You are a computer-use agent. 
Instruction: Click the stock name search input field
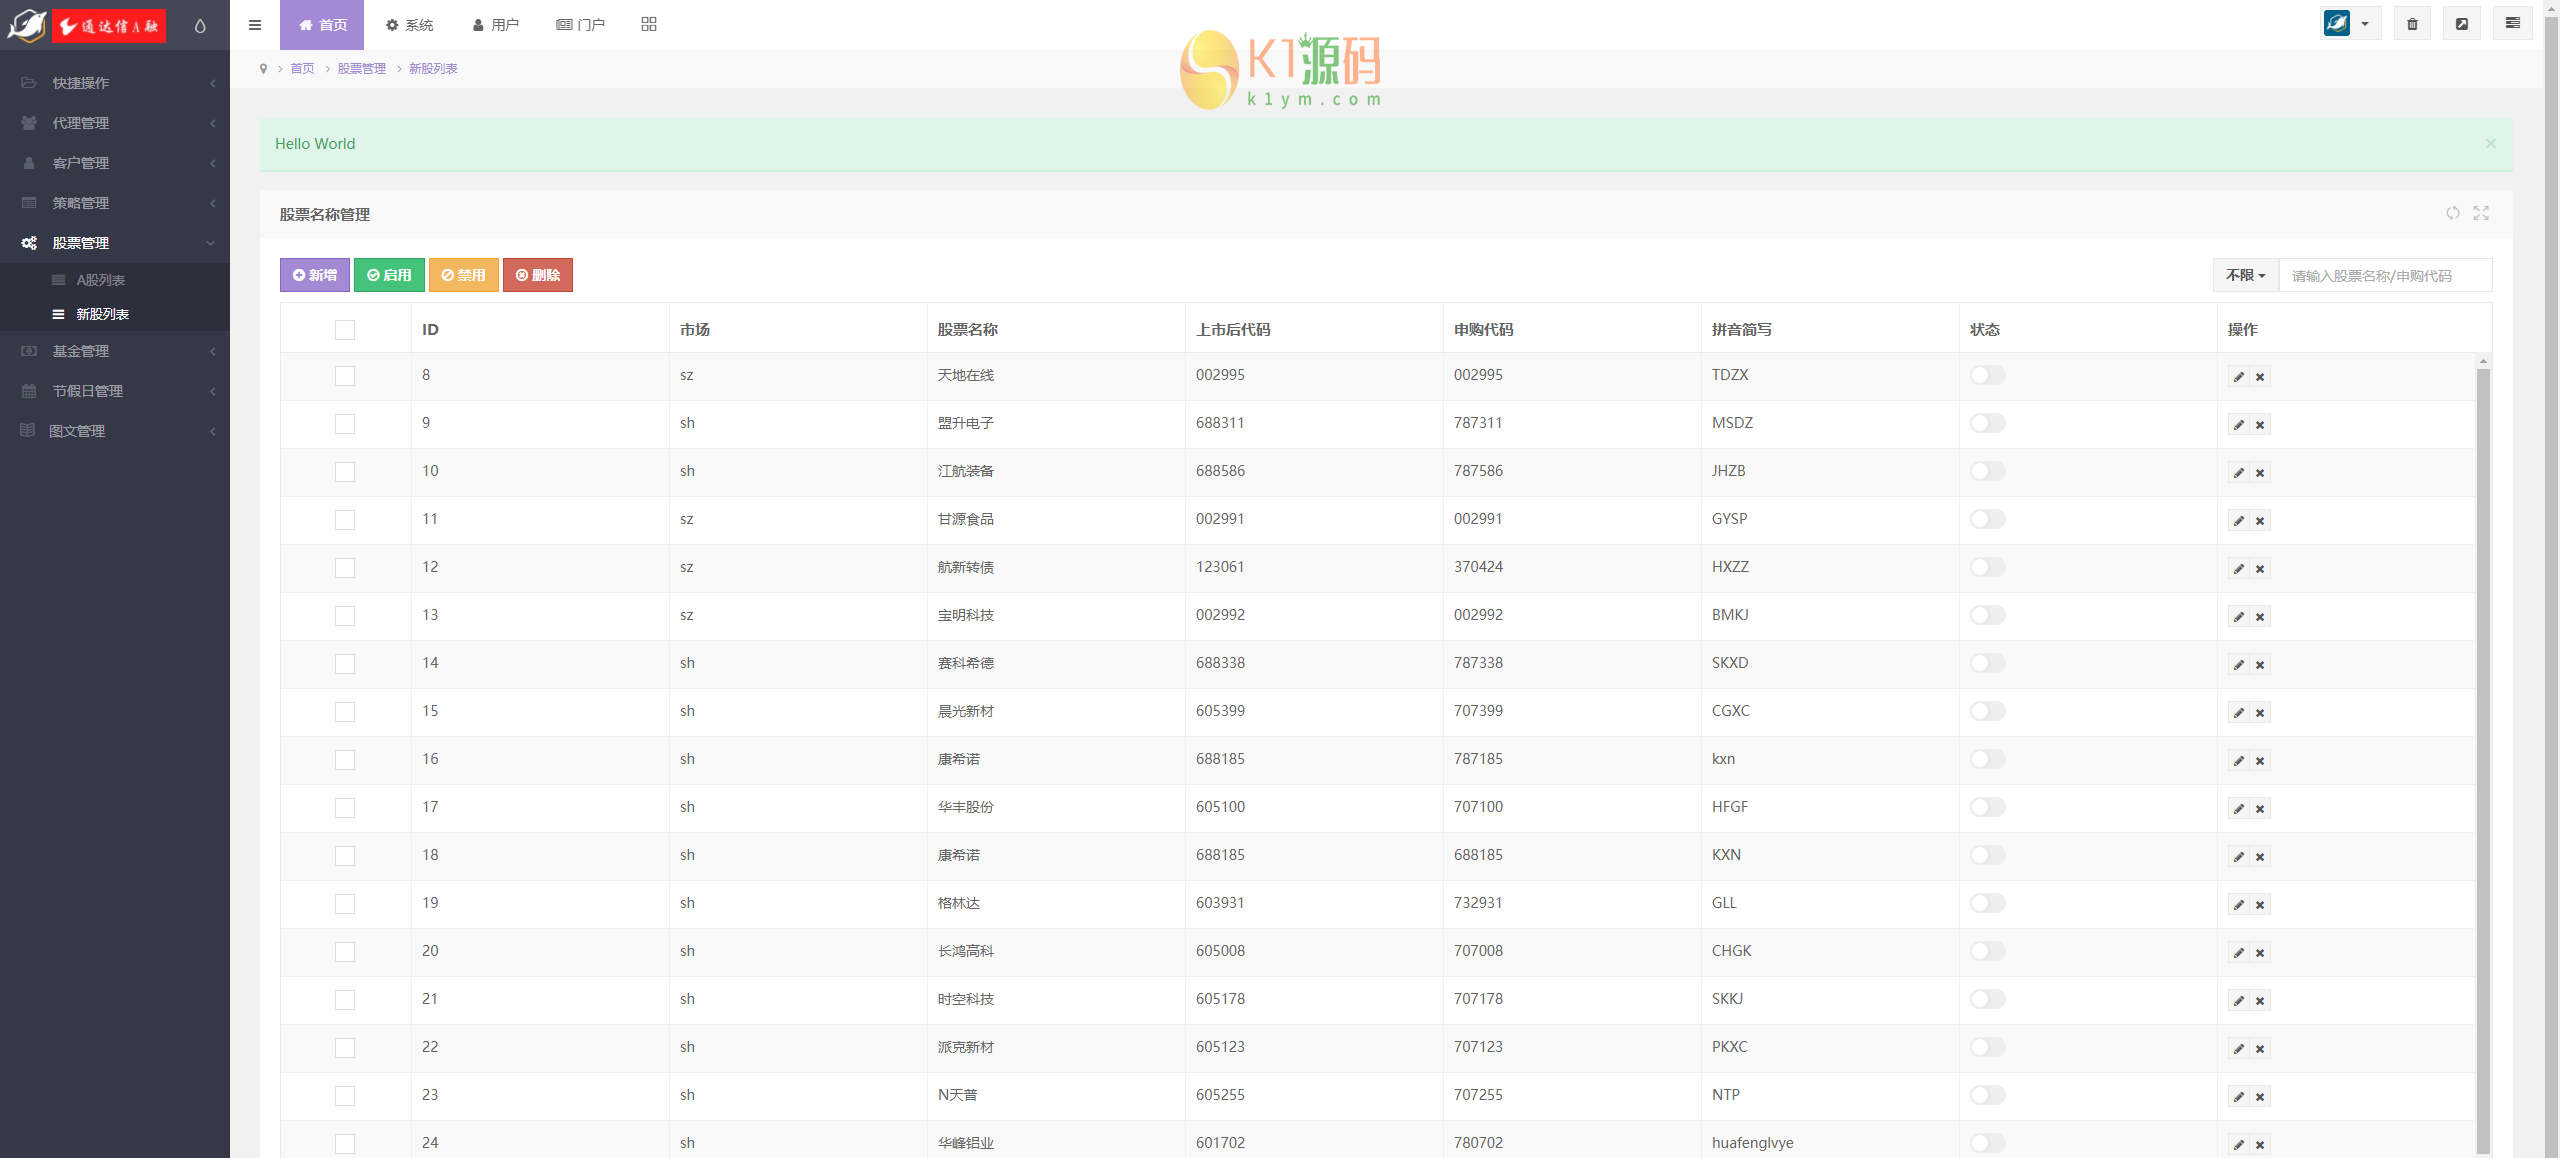click(2384, 275)
